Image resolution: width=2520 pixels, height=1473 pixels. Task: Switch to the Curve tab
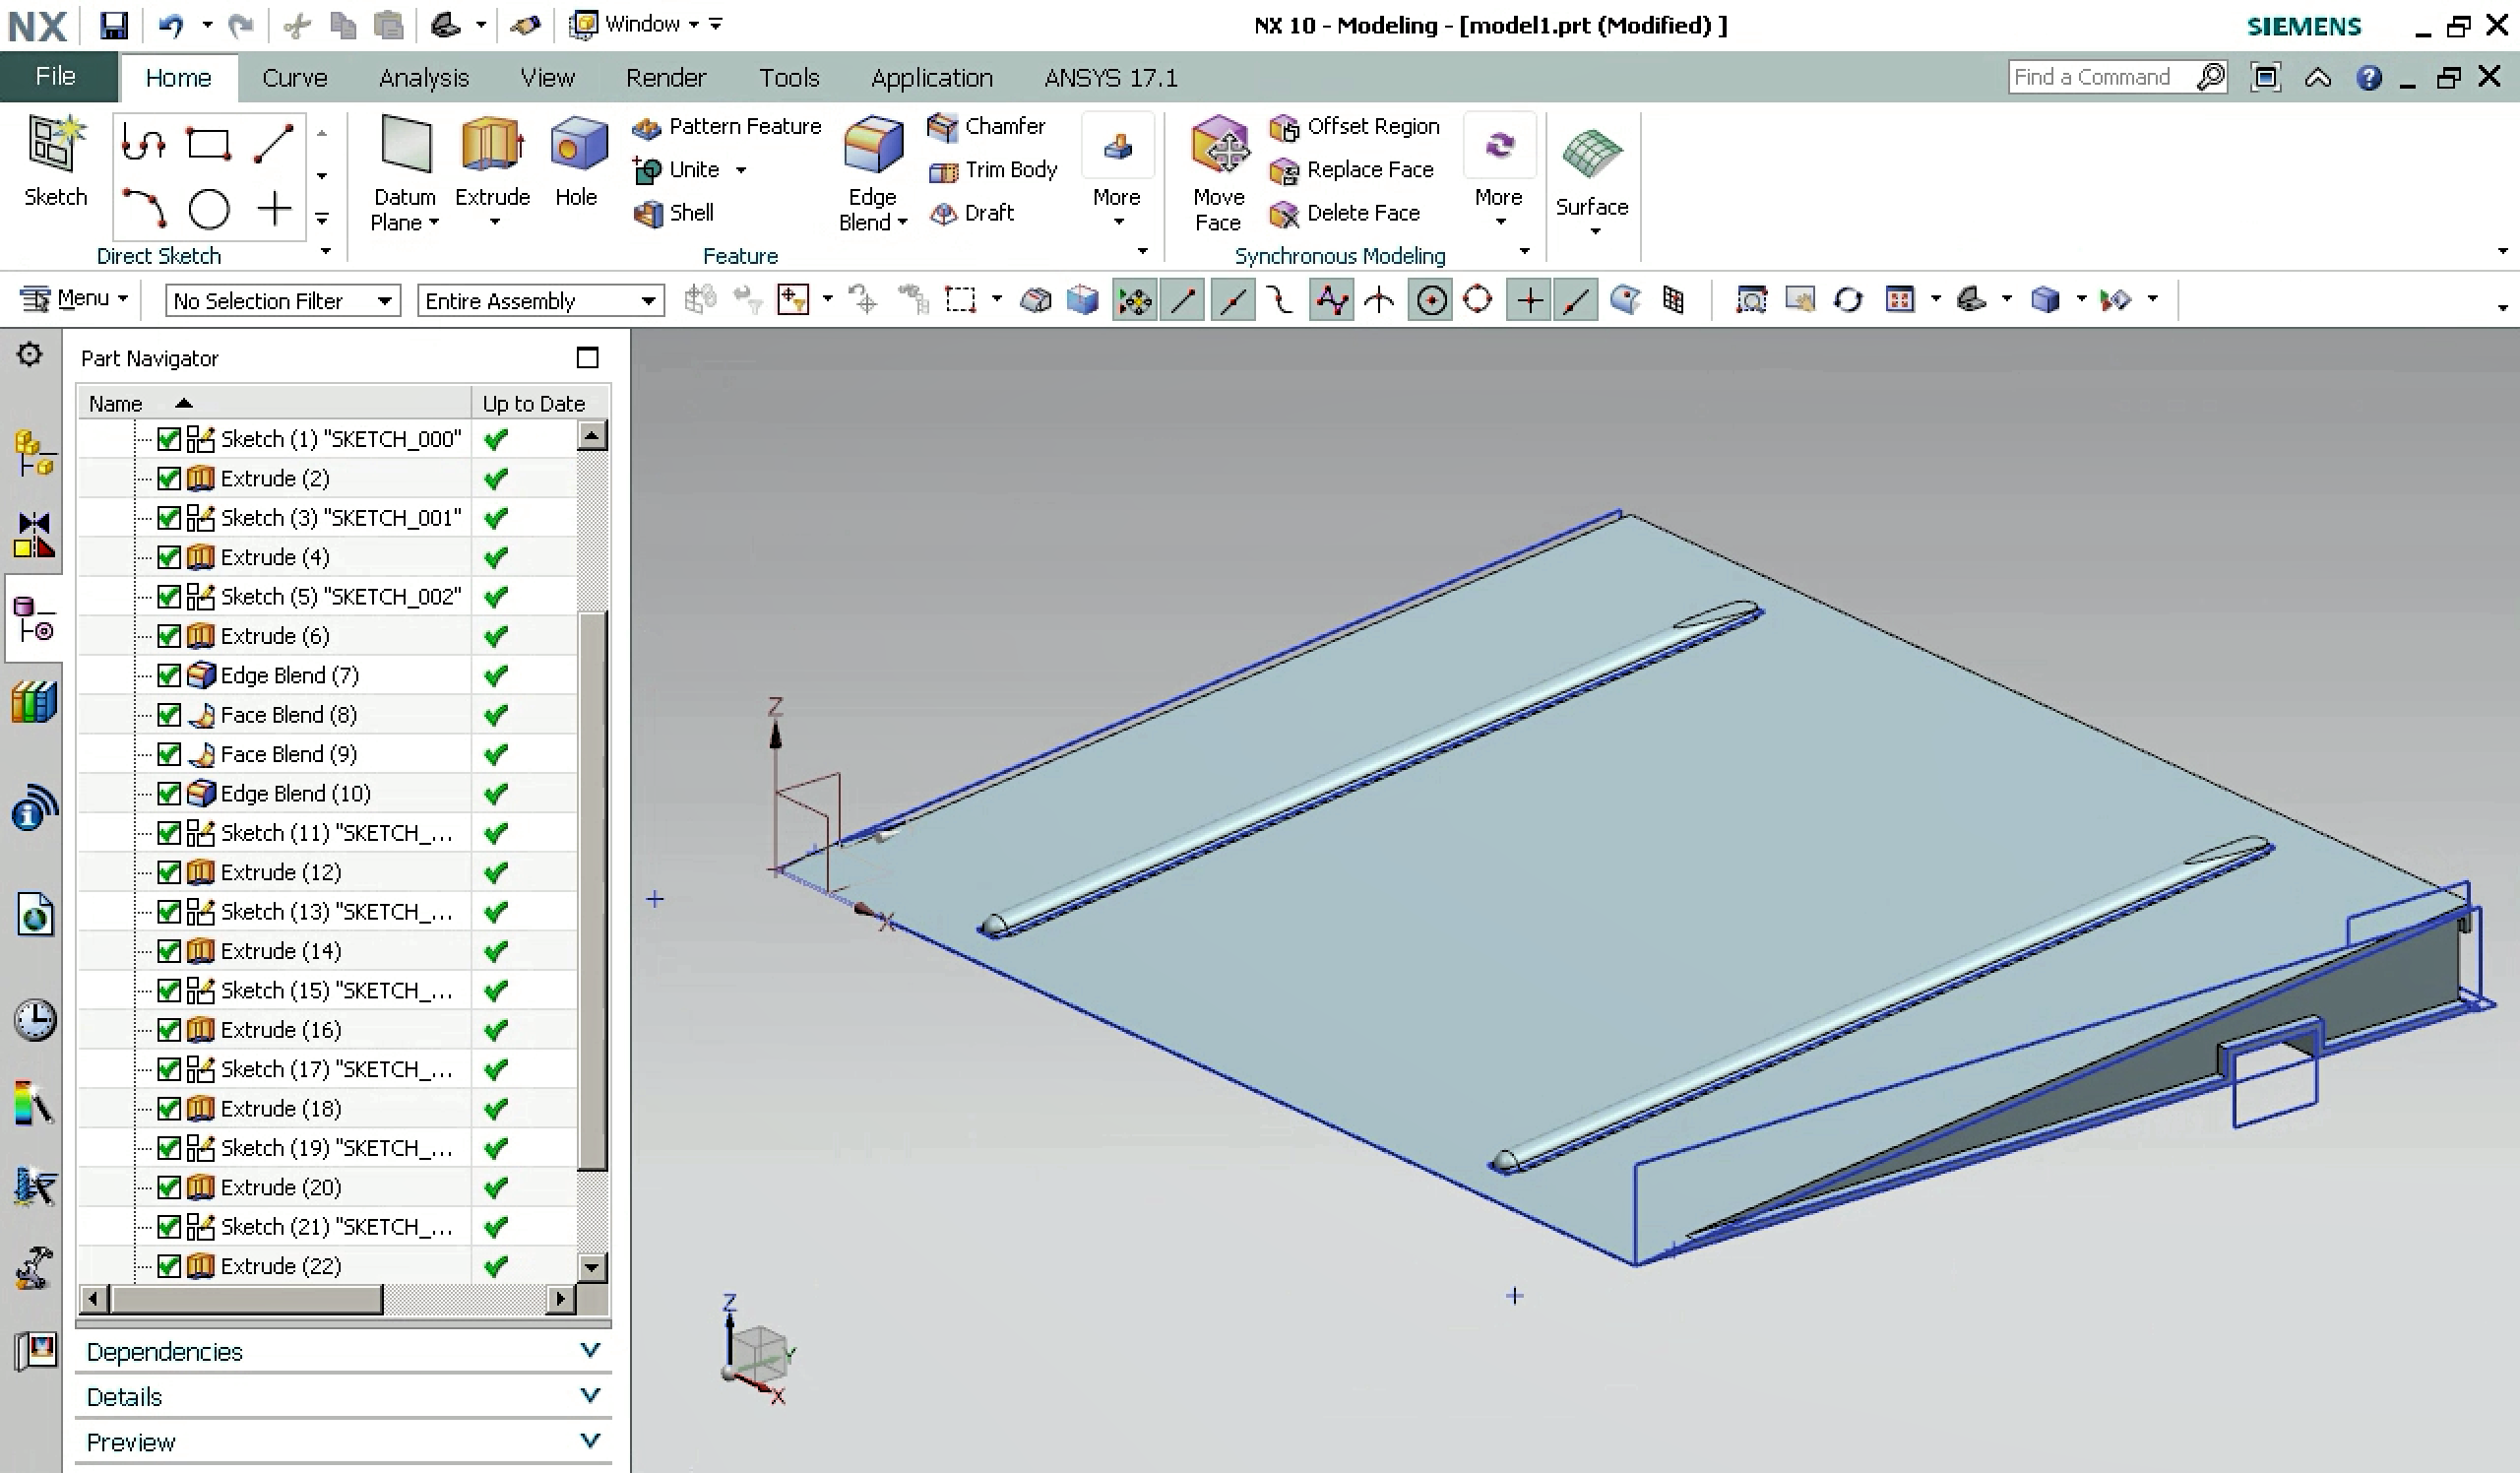294,78
